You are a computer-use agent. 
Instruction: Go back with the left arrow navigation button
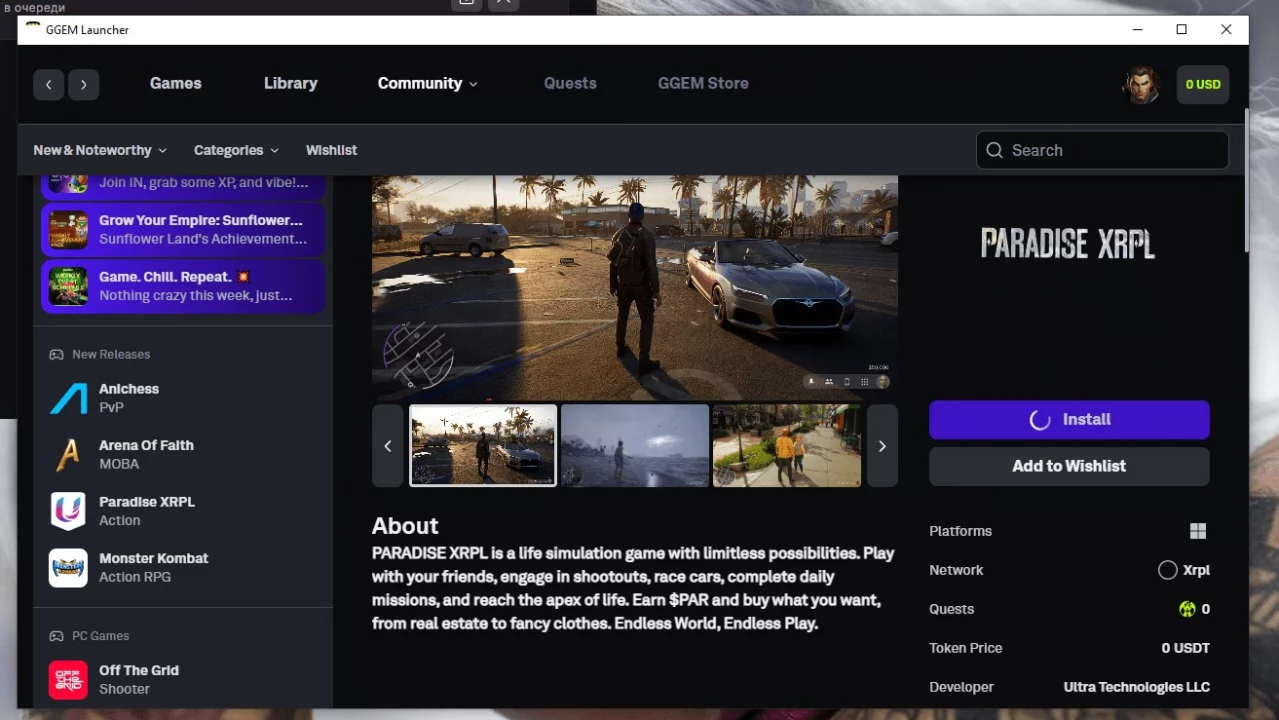pos(48,84)
